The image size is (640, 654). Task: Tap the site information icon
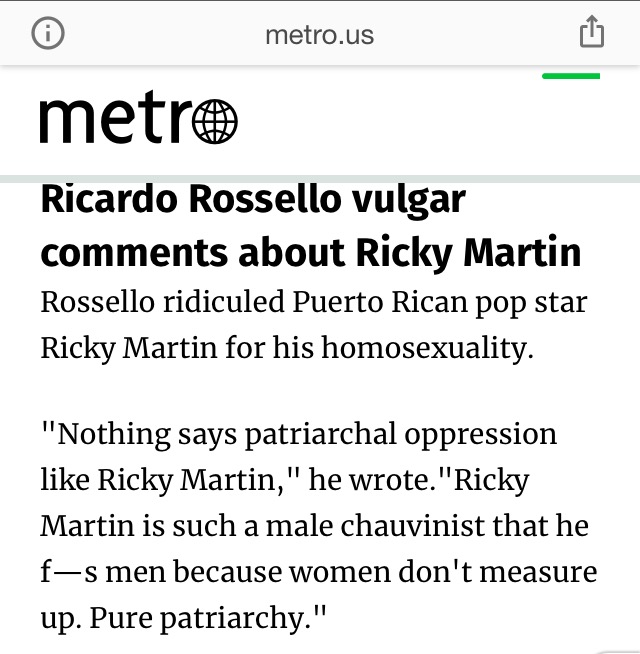click(x=47, y=33)
